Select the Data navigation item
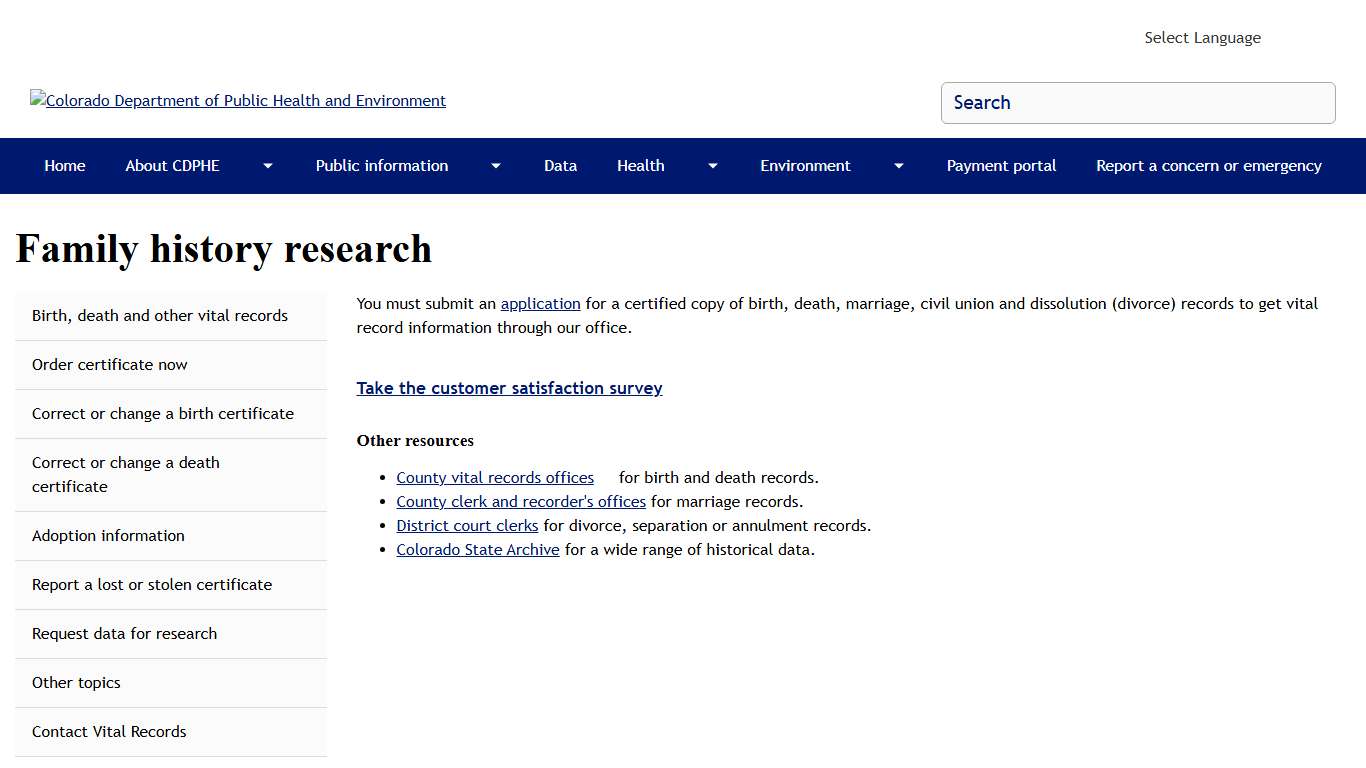Viewport: 1366px width, 768px height. tap(560, 166)
